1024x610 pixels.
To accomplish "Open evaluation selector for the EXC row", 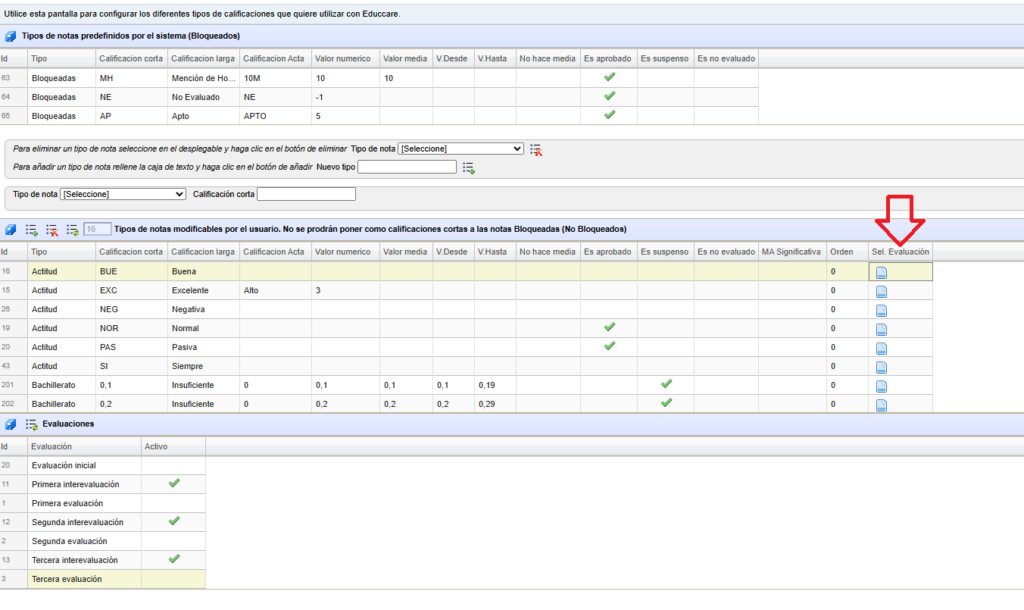I will (881, 291).
